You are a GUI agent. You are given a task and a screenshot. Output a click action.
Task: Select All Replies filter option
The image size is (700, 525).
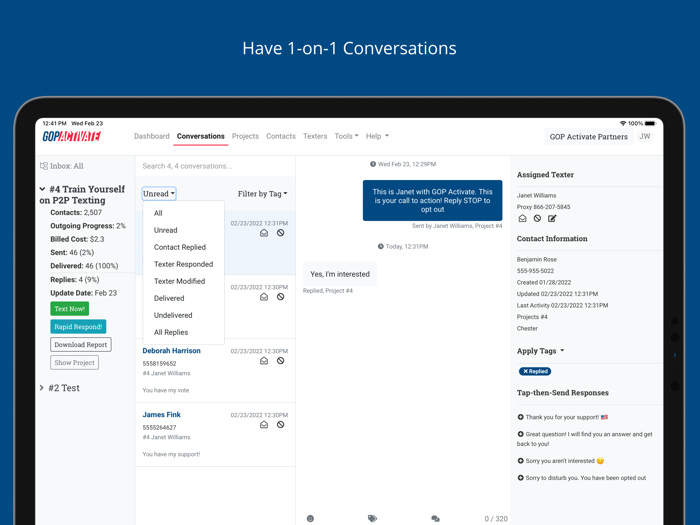point(183,332)
